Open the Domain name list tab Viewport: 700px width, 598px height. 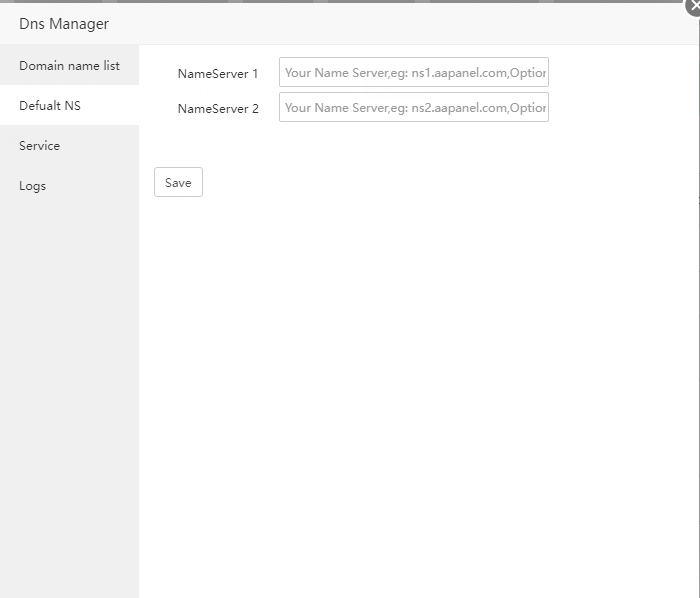pos(69,66)
